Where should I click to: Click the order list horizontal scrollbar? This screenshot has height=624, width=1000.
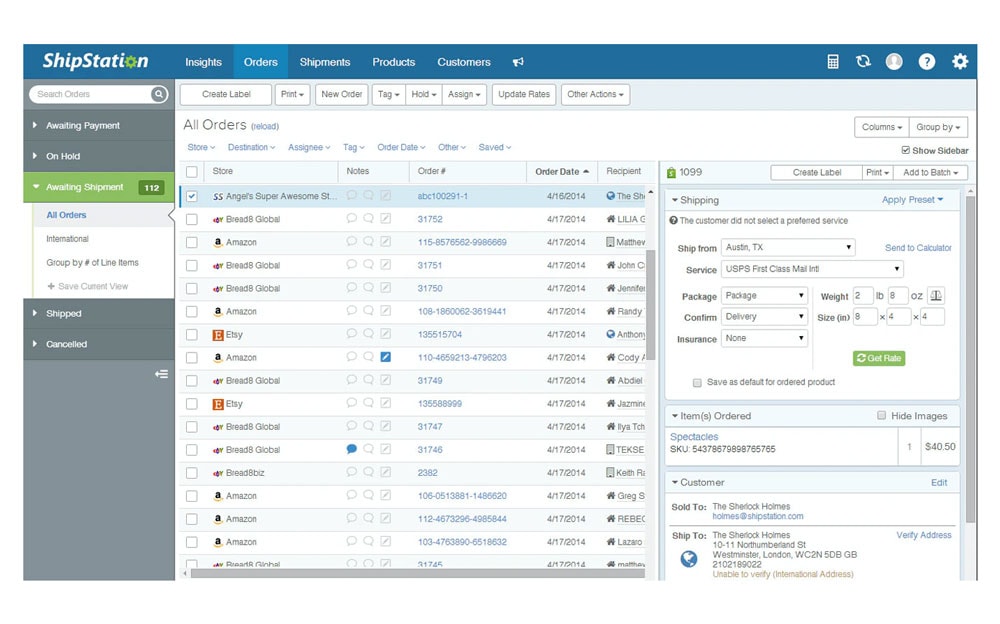point(418,573)
